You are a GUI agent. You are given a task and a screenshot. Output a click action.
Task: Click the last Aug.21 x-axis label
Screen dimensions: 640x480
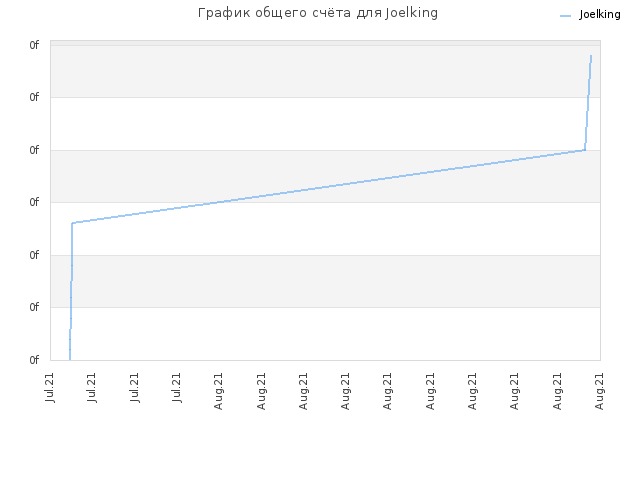point(599,391)
